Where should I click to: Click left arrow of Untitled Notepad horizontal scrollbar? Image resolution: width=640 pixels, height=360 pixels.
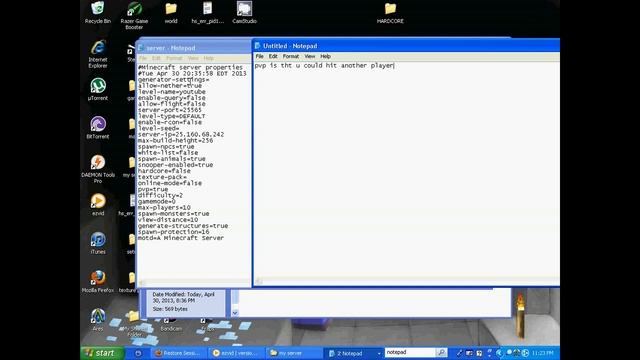(x=259, y=282)
